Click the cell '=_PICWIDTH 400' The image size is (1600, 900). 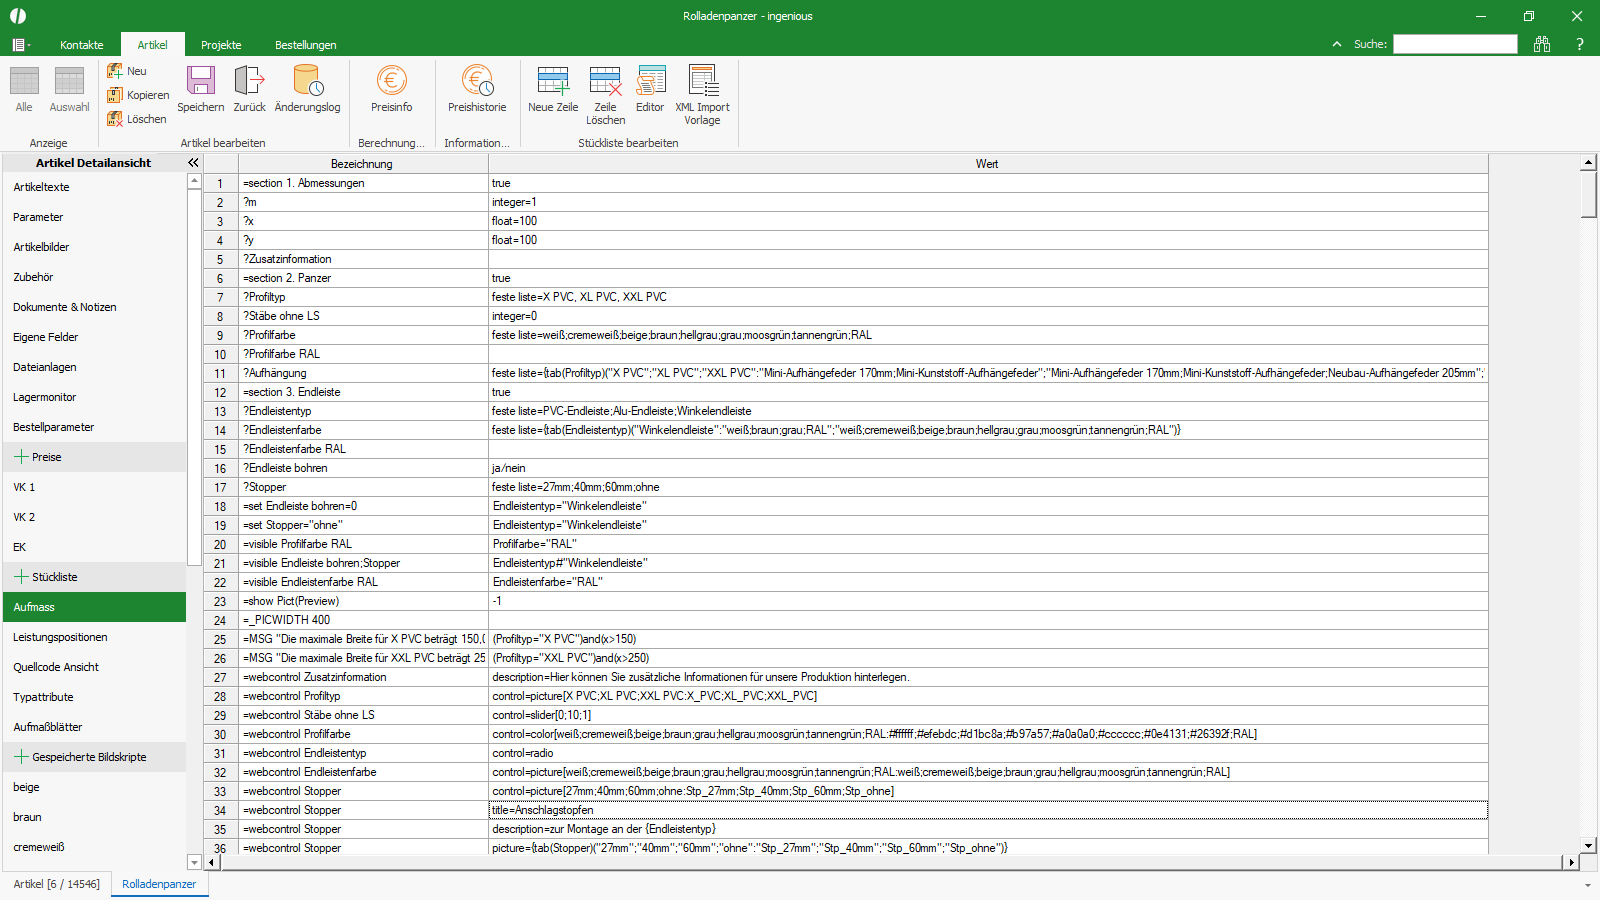coord(363,620)
